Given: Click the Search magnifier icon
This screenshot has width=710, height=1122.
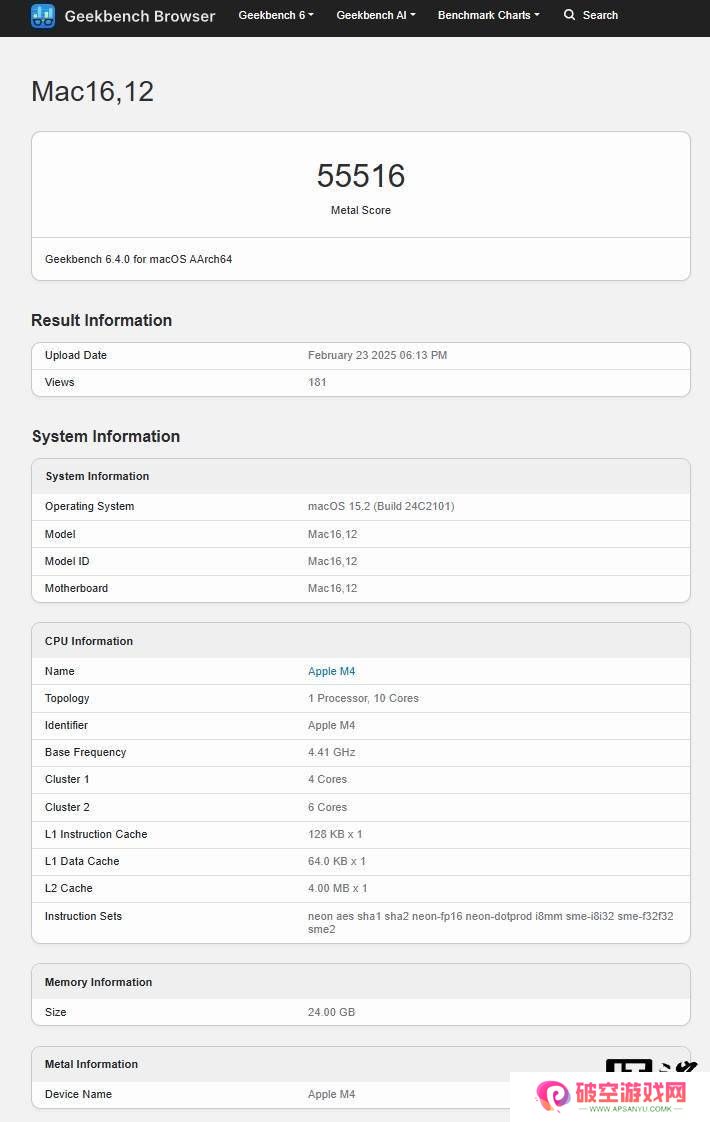Looking at the screenshot, I should [x=569, y=14].
